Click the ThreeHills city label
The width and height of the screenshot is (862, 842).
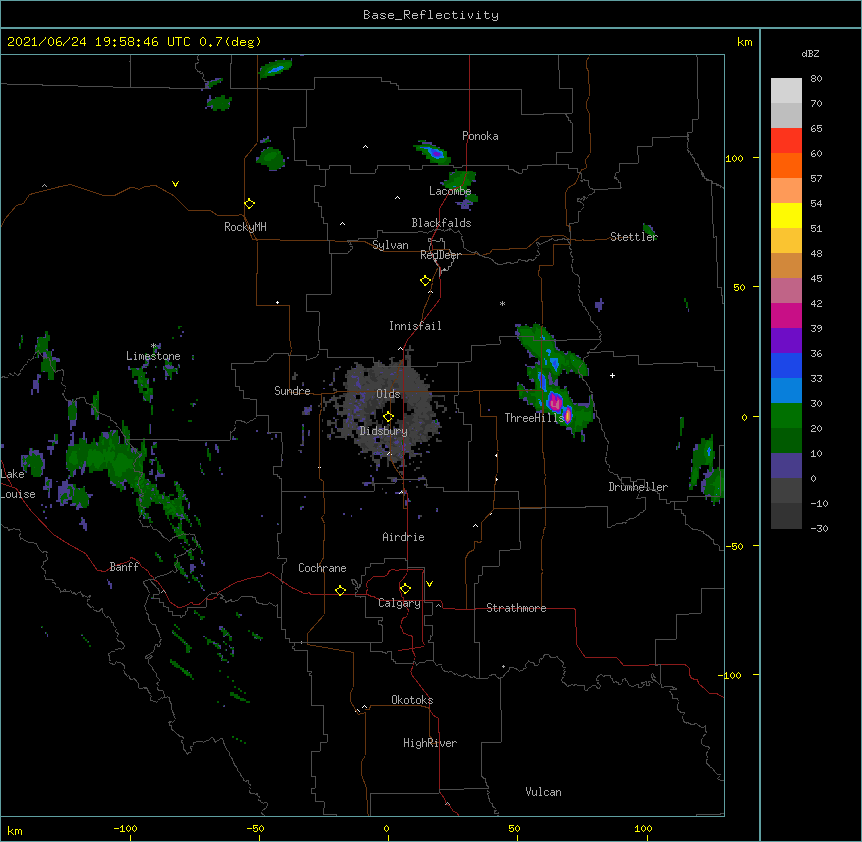pyautogui.click(x=534, y=418)
